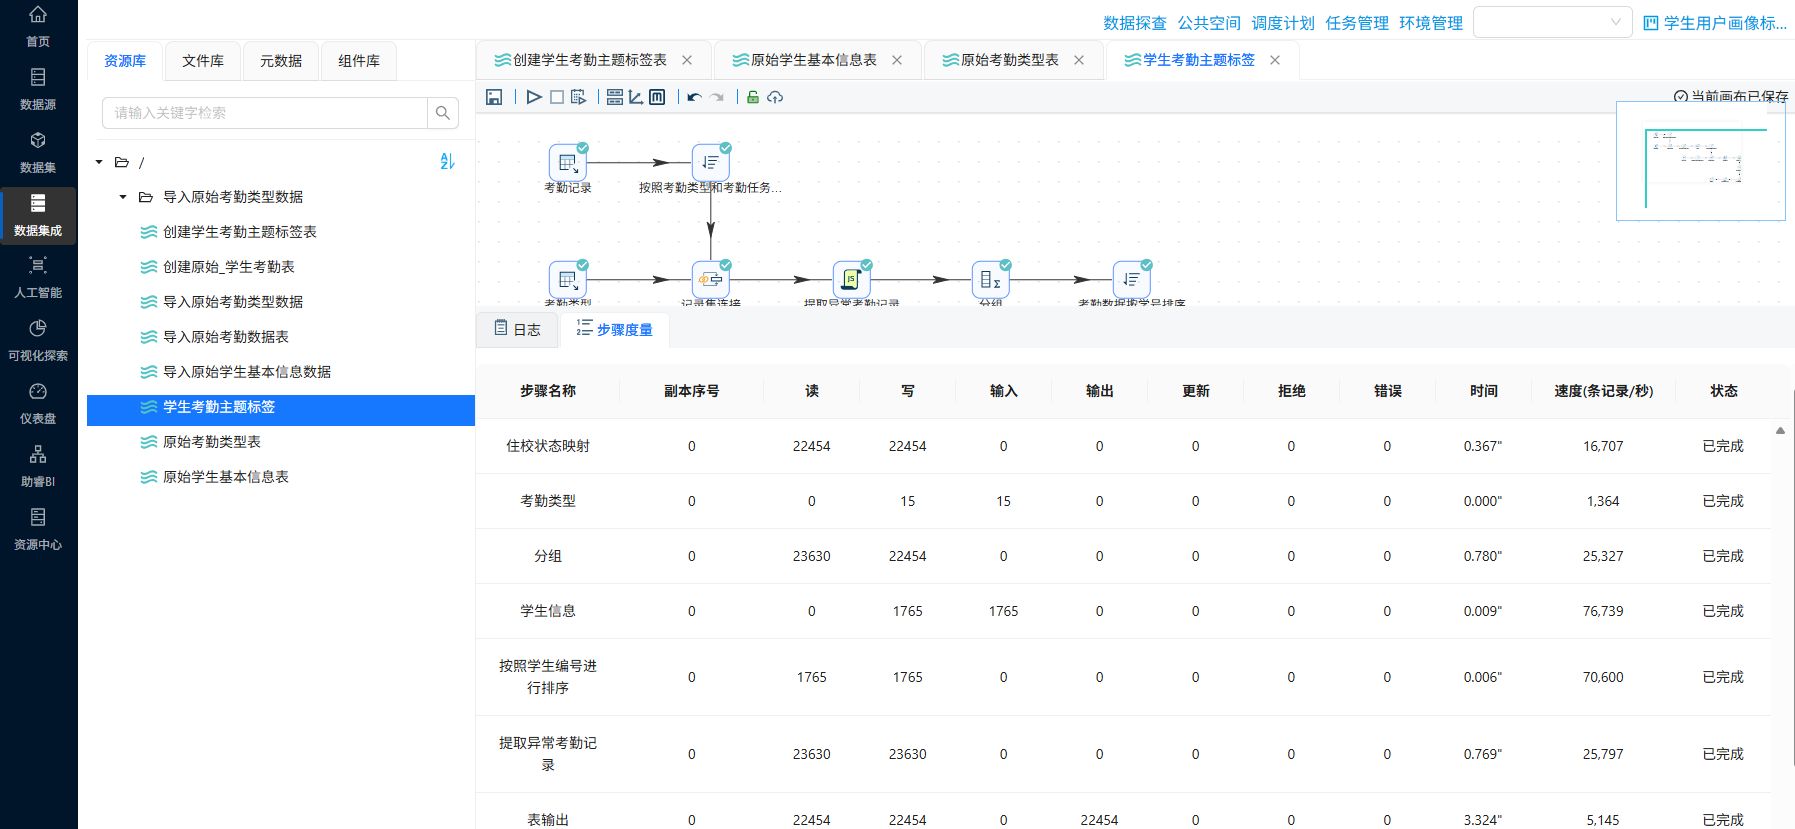Open the 导入原始考勤类型数据 job item
The image size is (1795, 829).
point(233,302)
